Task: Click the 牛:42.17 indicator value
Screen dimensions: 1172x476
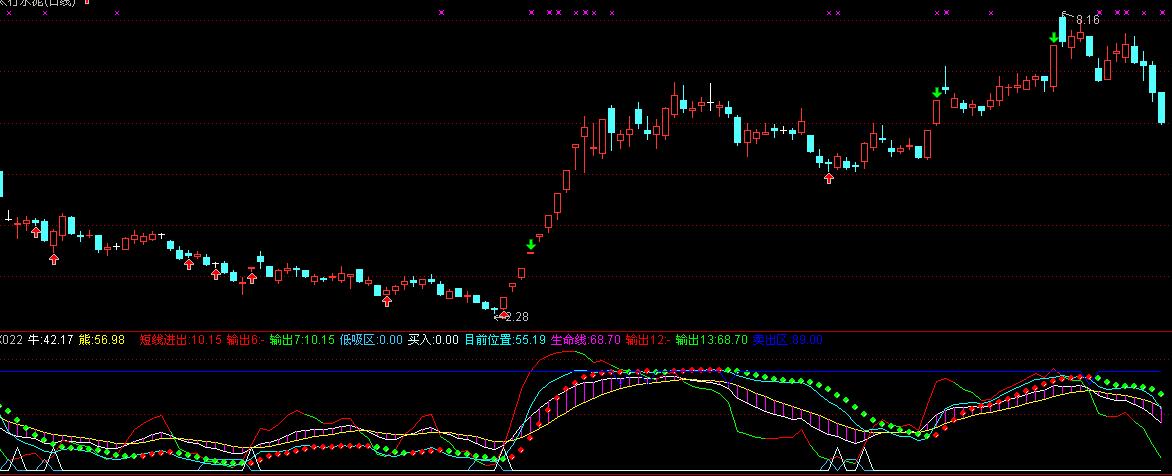Action: coord(51,340)
